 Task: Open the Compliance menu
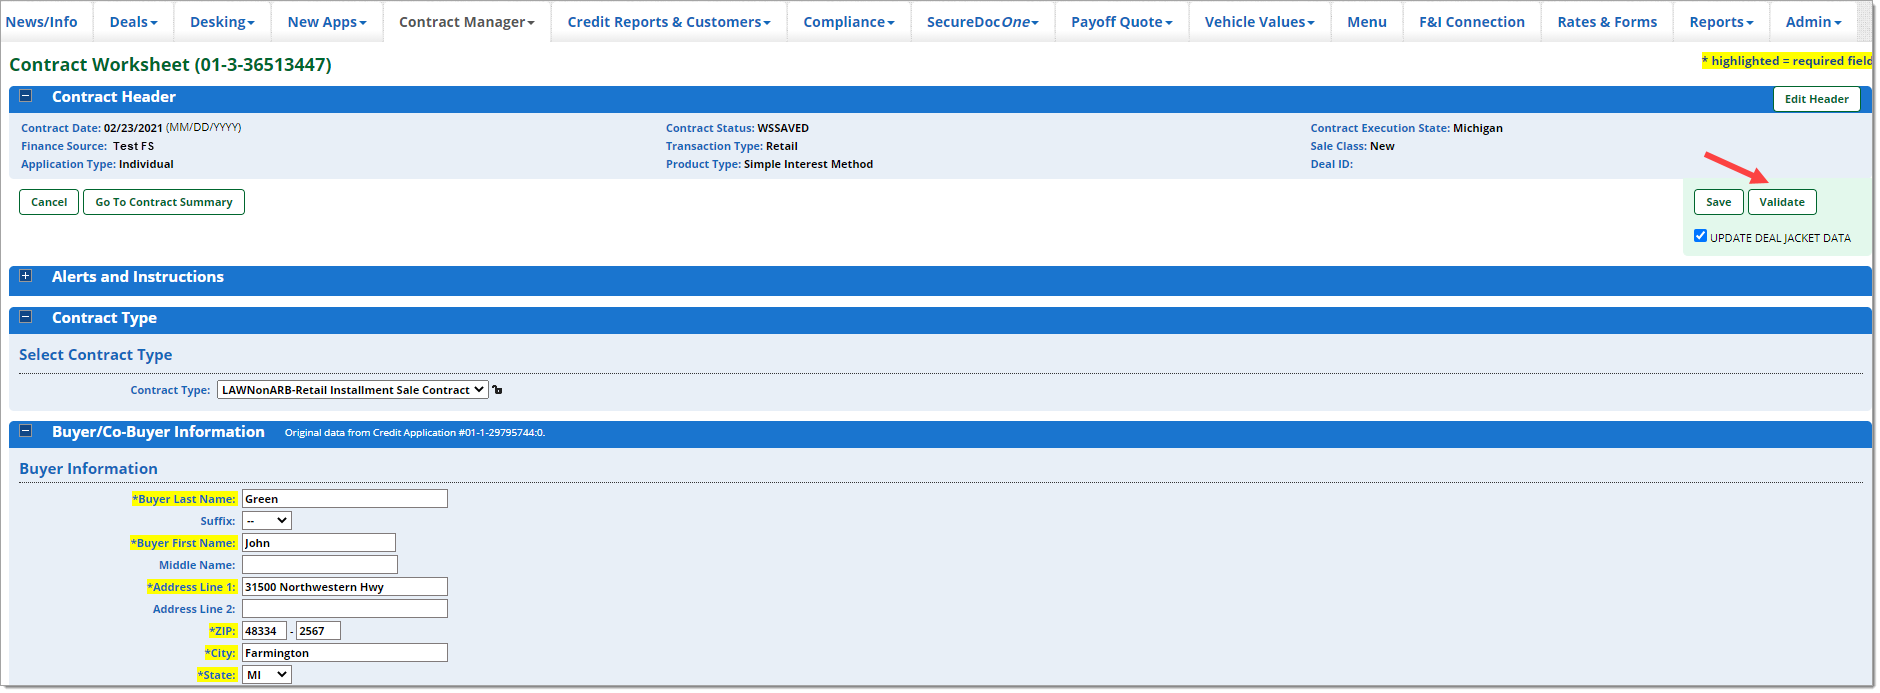pyautogui.click(x=849, y=22)
